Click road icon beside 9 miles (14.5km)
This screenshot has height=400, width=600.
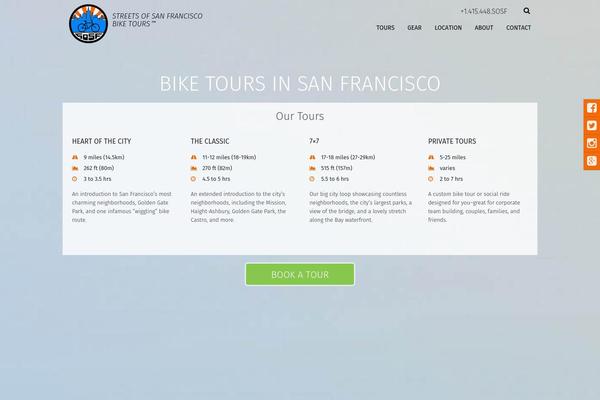[75, 157]
